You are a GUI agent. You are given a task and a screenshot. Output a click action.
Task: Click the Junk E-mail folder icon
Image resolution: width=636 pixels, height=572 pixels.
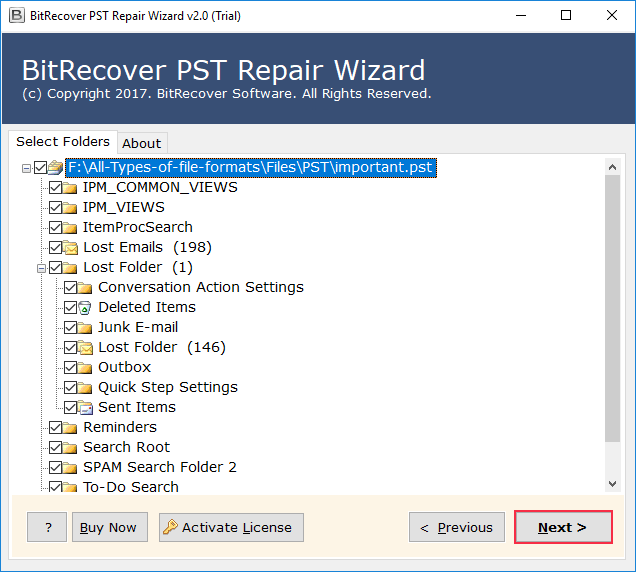[85, 327]
